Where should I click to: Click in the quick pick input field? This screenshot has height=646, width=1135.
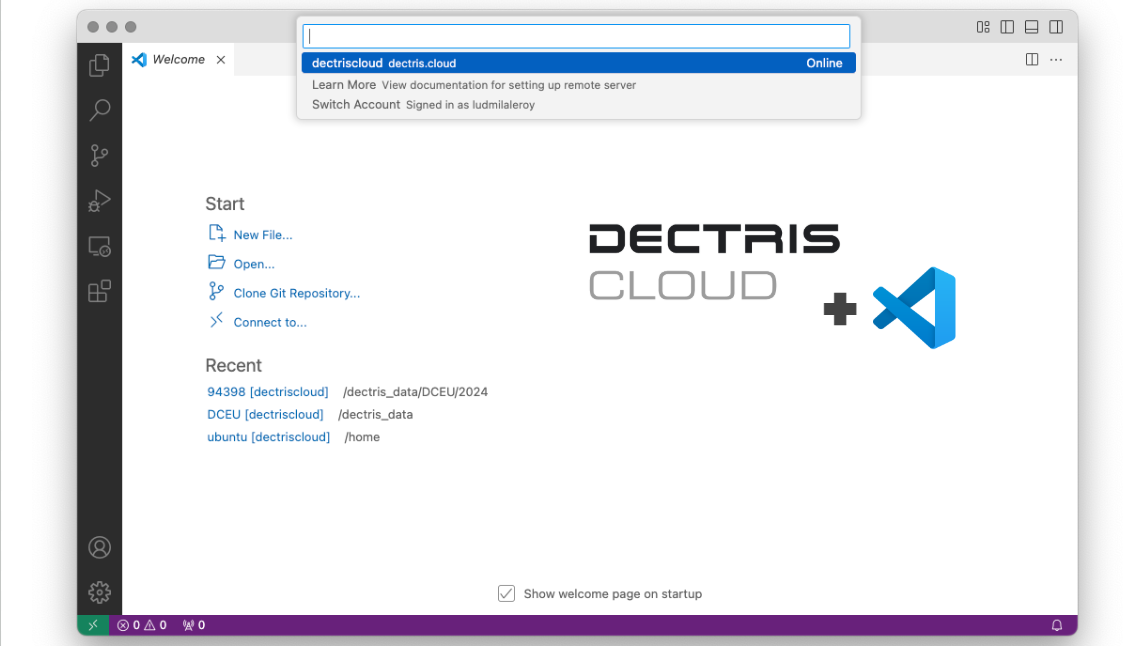click(576, 36)
